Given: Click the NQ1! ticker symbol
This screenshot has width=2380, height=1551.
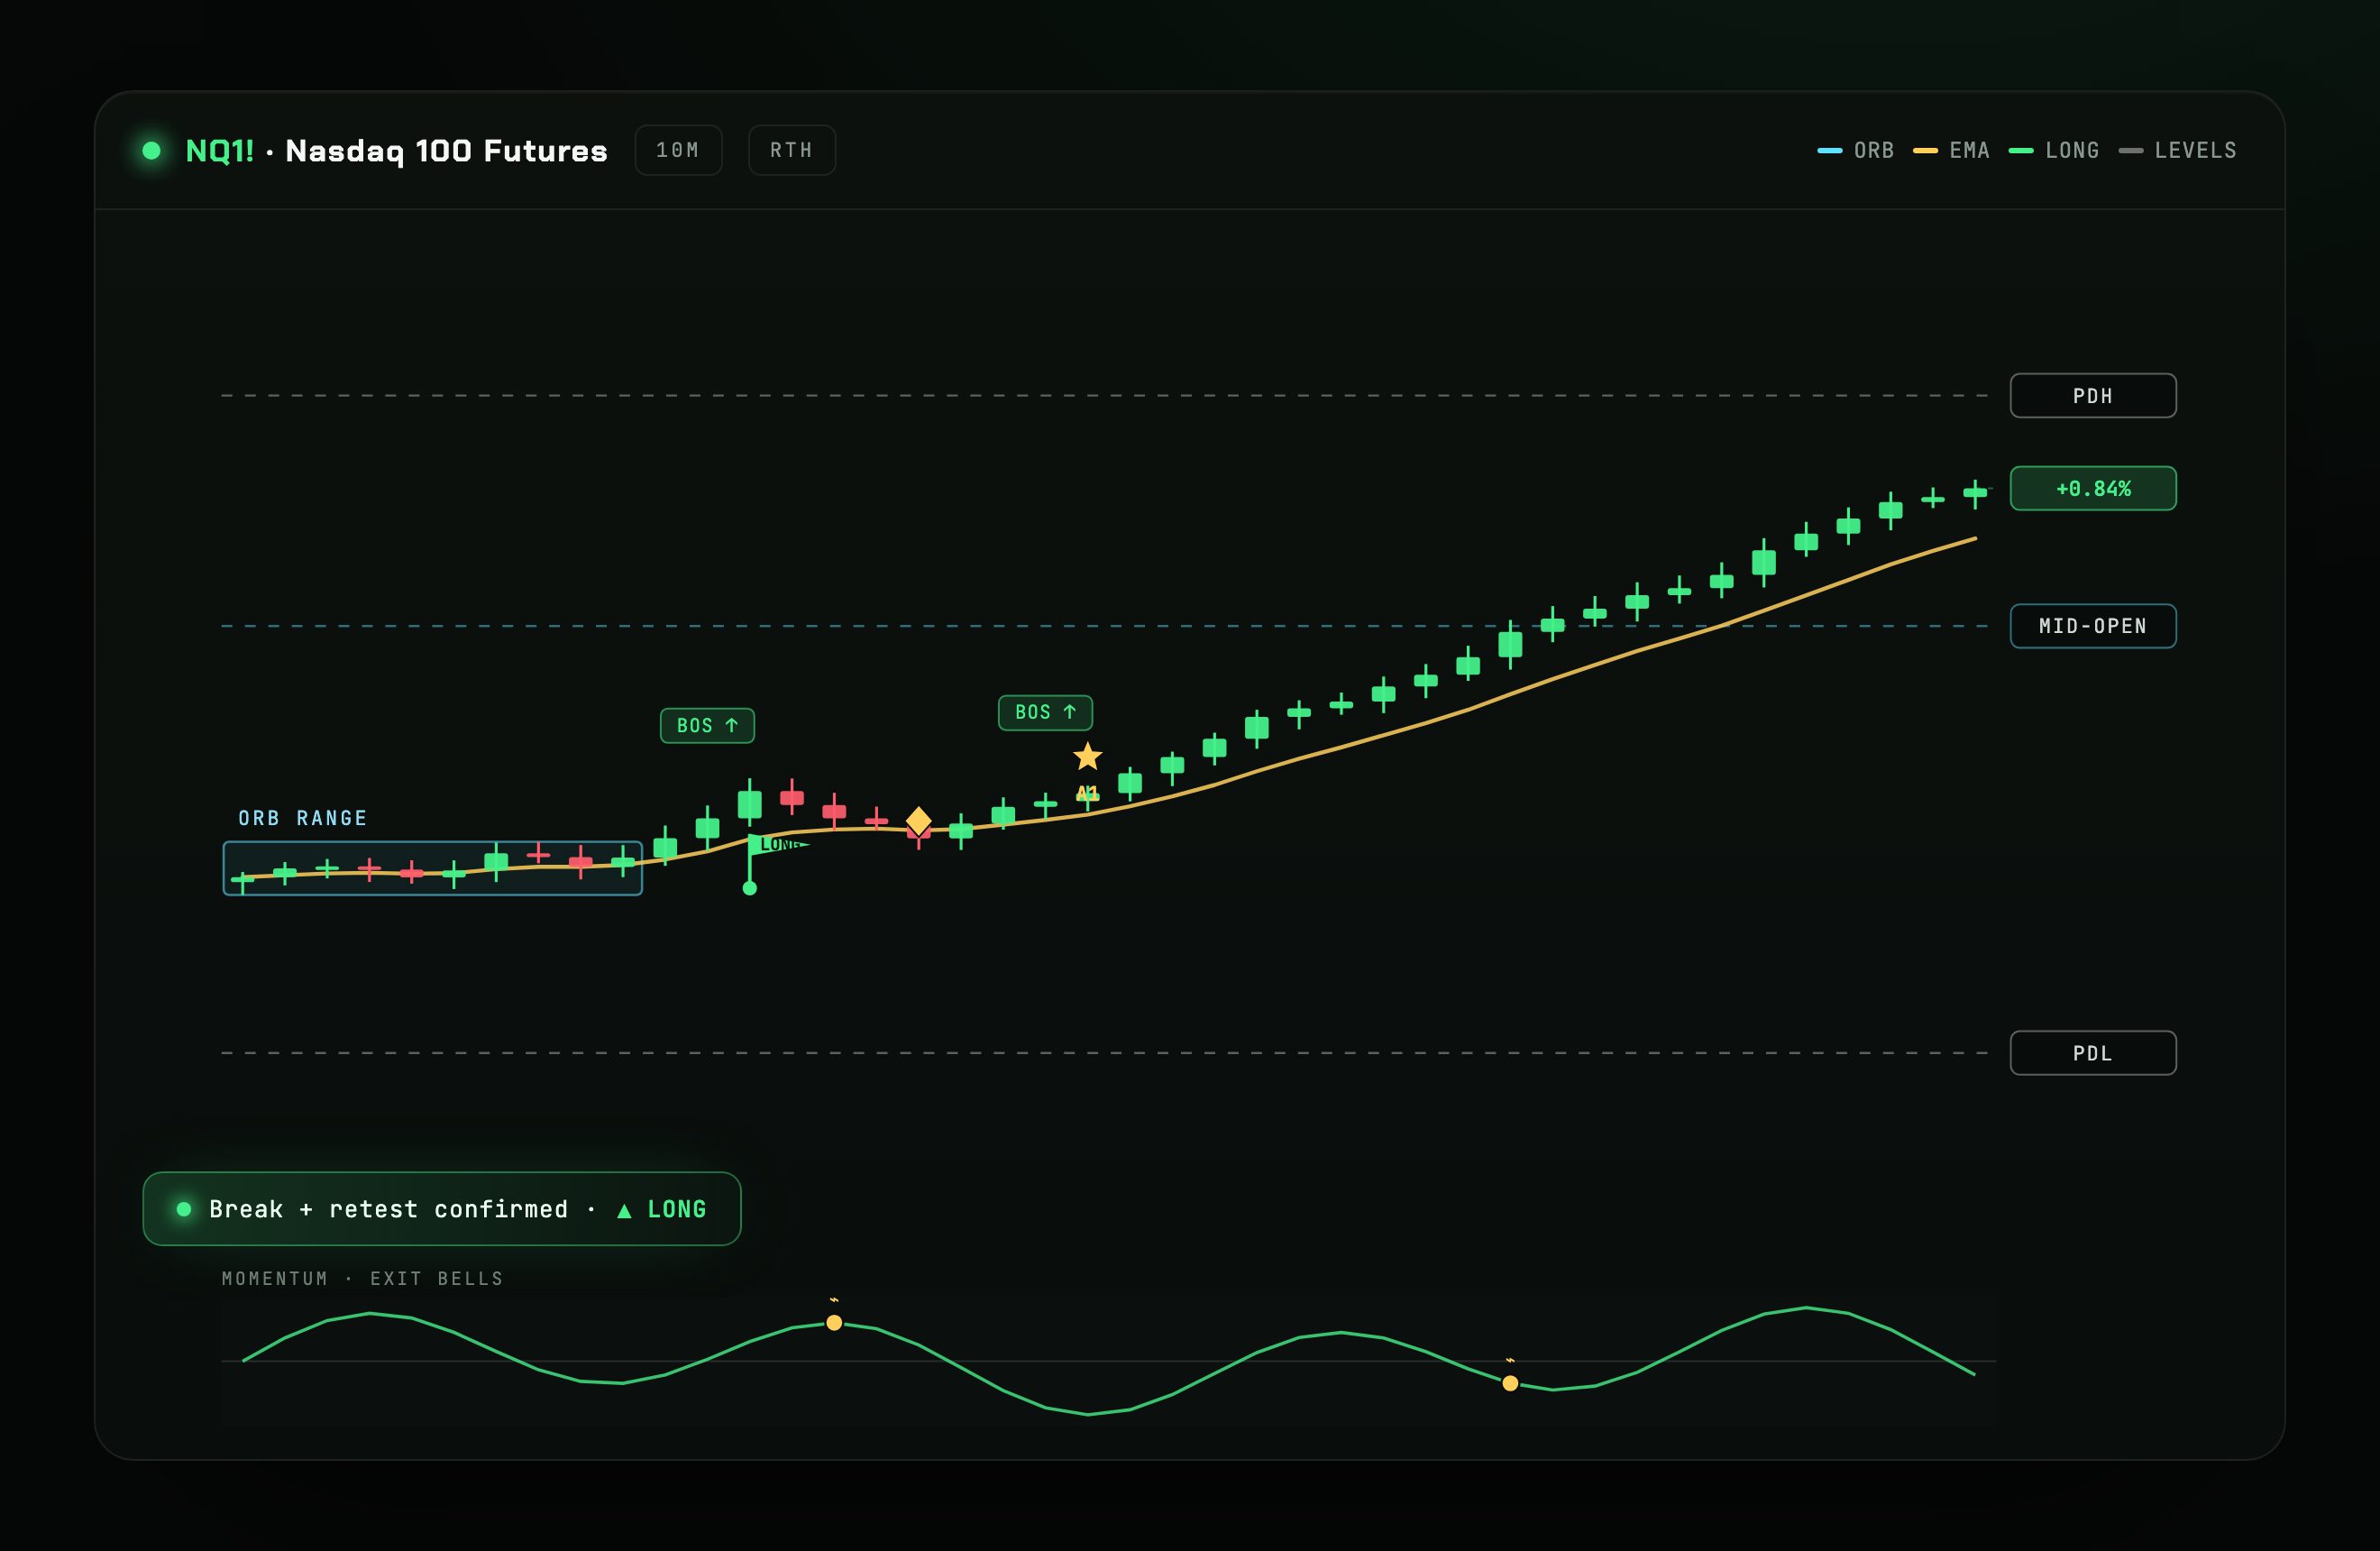Looking at the screenshot, I should point(219,150).
